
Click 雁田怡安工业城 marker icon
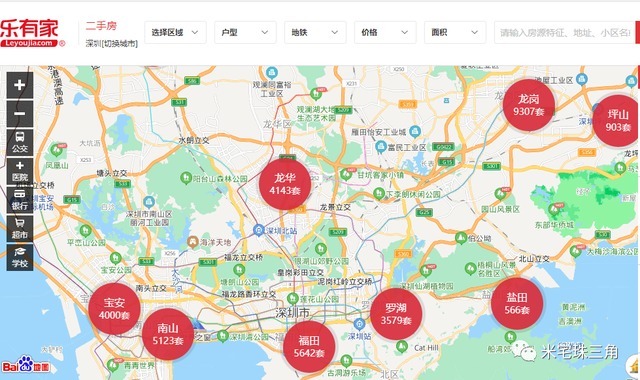click(x=415, y=131)
